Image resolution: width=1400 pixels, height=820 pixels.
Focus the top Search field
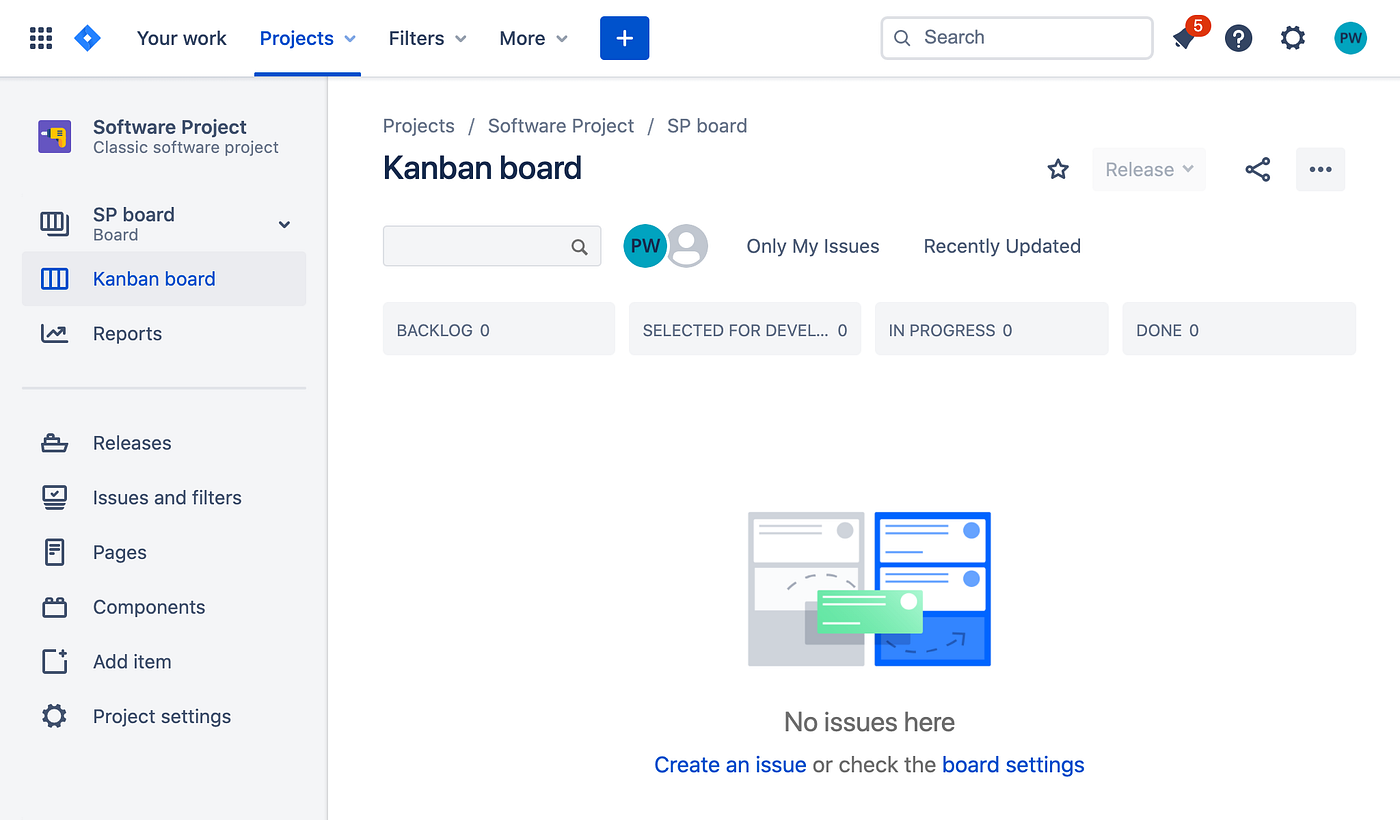click(x=1017, y=38)
